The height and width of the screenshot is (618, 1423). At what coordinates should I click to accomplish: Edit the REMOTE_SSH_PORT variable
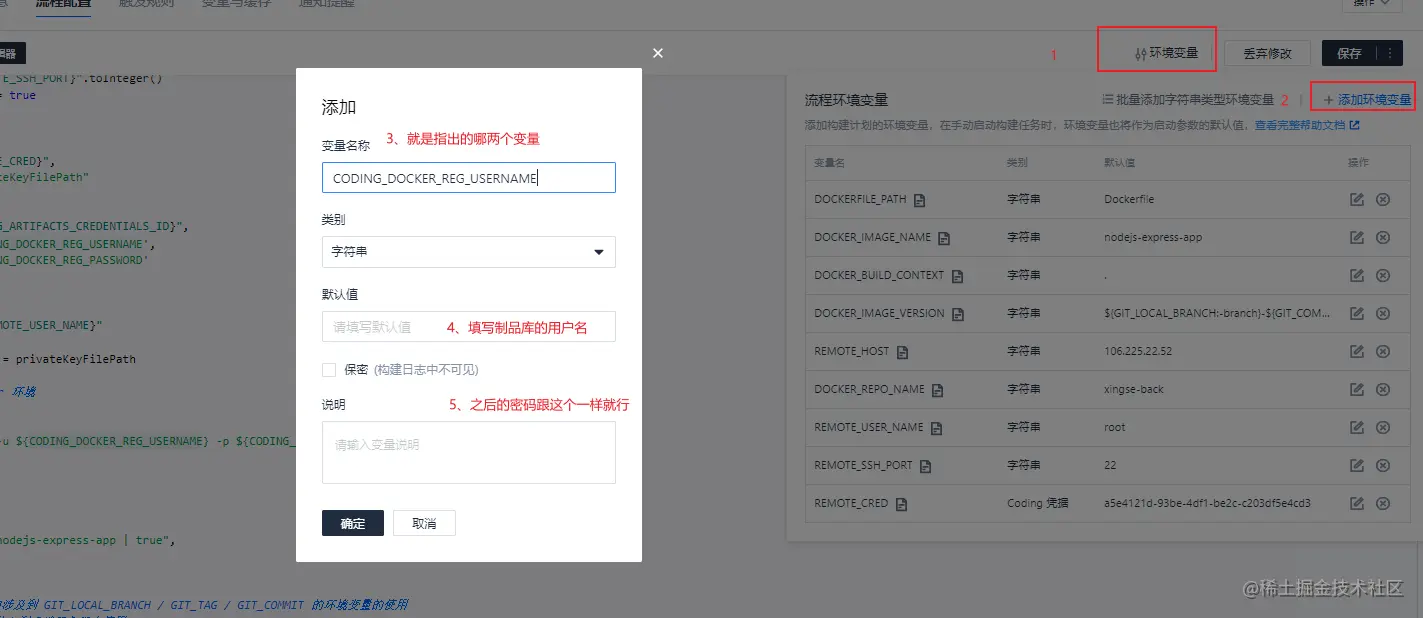(1357, 466)
